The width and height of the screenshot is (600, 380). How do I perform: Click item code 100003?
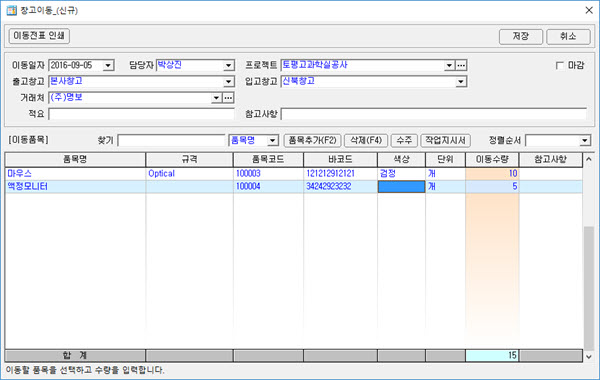(x=248, y=174)
